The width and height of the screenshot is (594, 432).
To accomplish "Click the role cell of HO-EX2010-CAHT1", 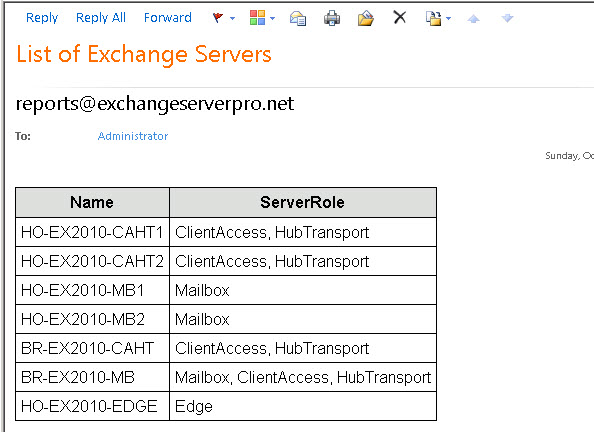I will 303,232.
